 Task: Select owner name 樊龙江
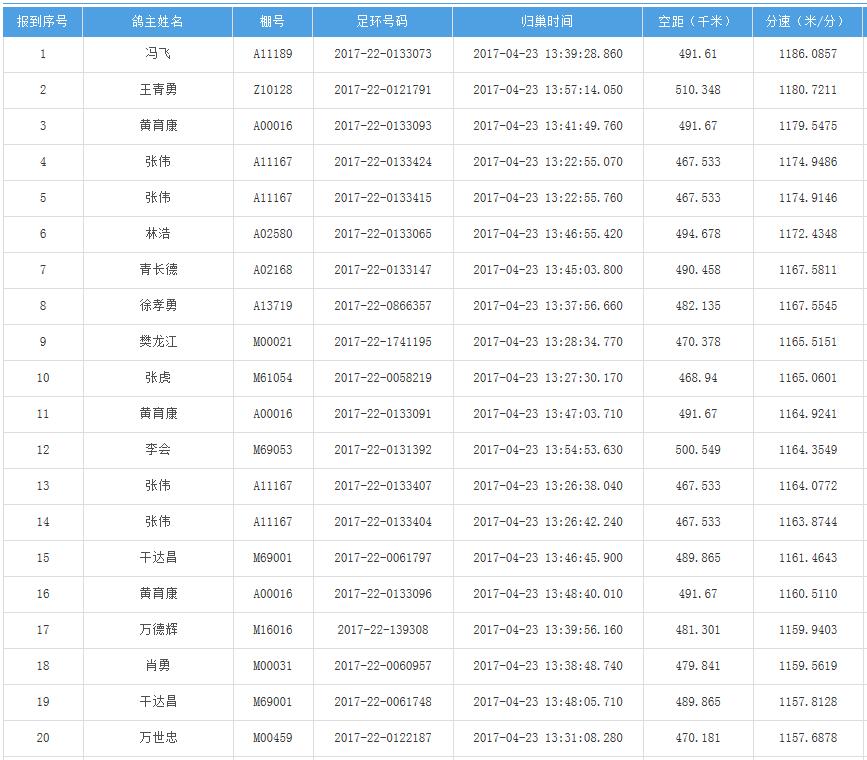[157, 342]
